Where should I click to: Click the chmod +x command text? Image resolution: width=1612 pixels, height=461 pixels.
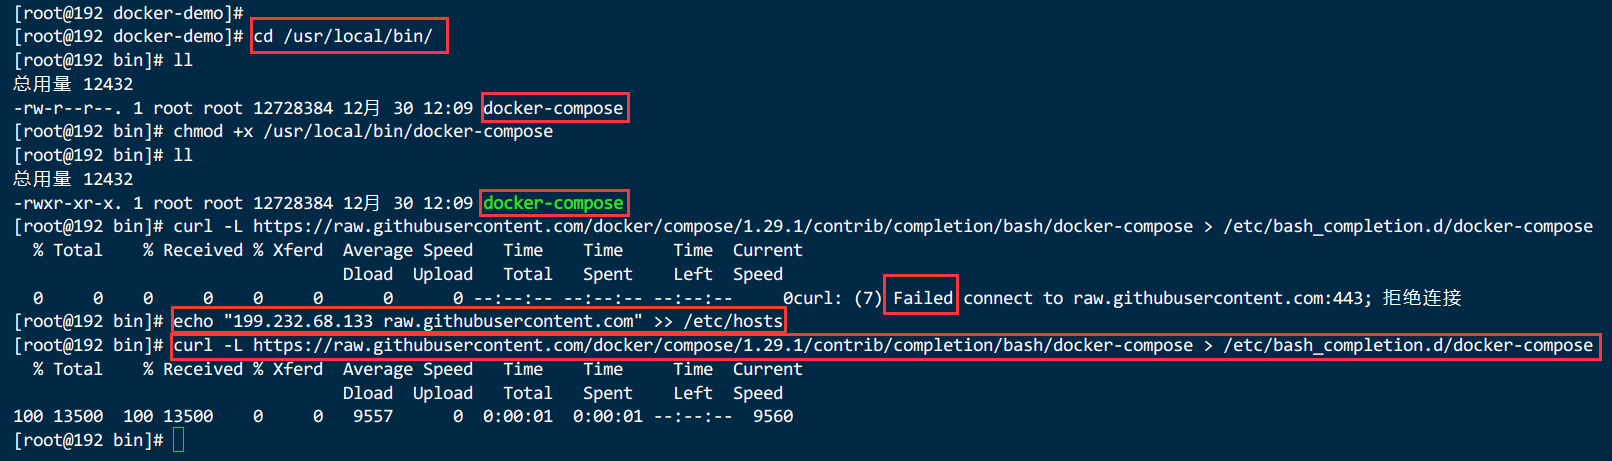click(x=363, y=131)
